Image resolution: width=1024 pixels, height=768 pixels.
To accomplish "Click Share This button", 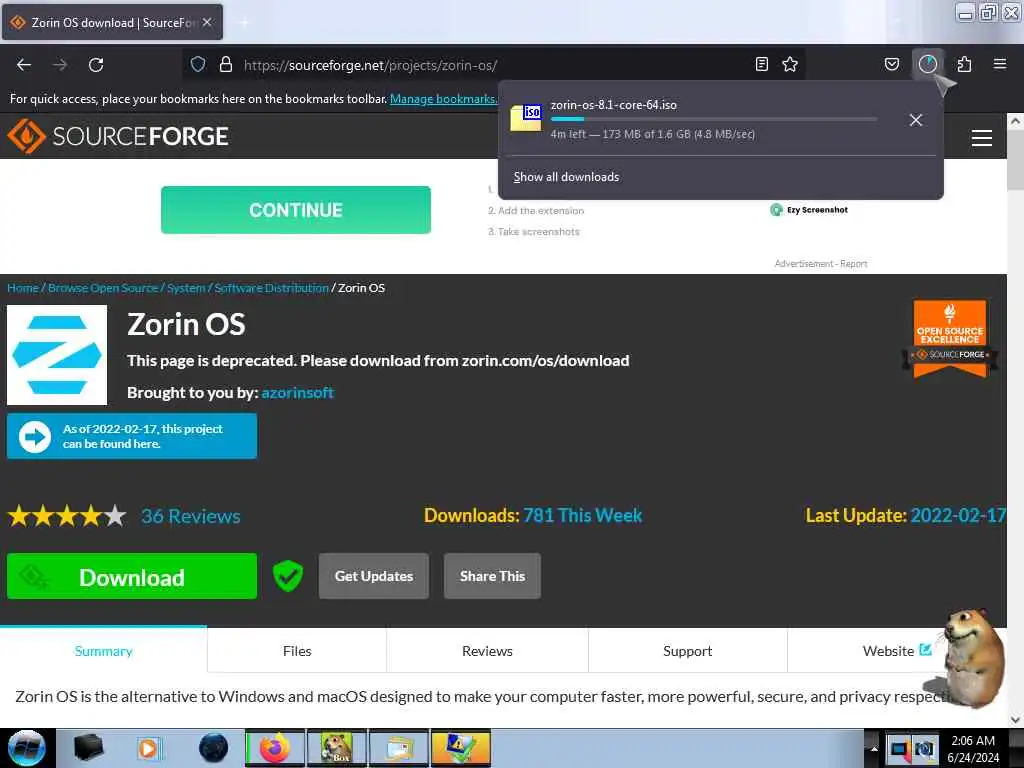I will tap(492, 576).
